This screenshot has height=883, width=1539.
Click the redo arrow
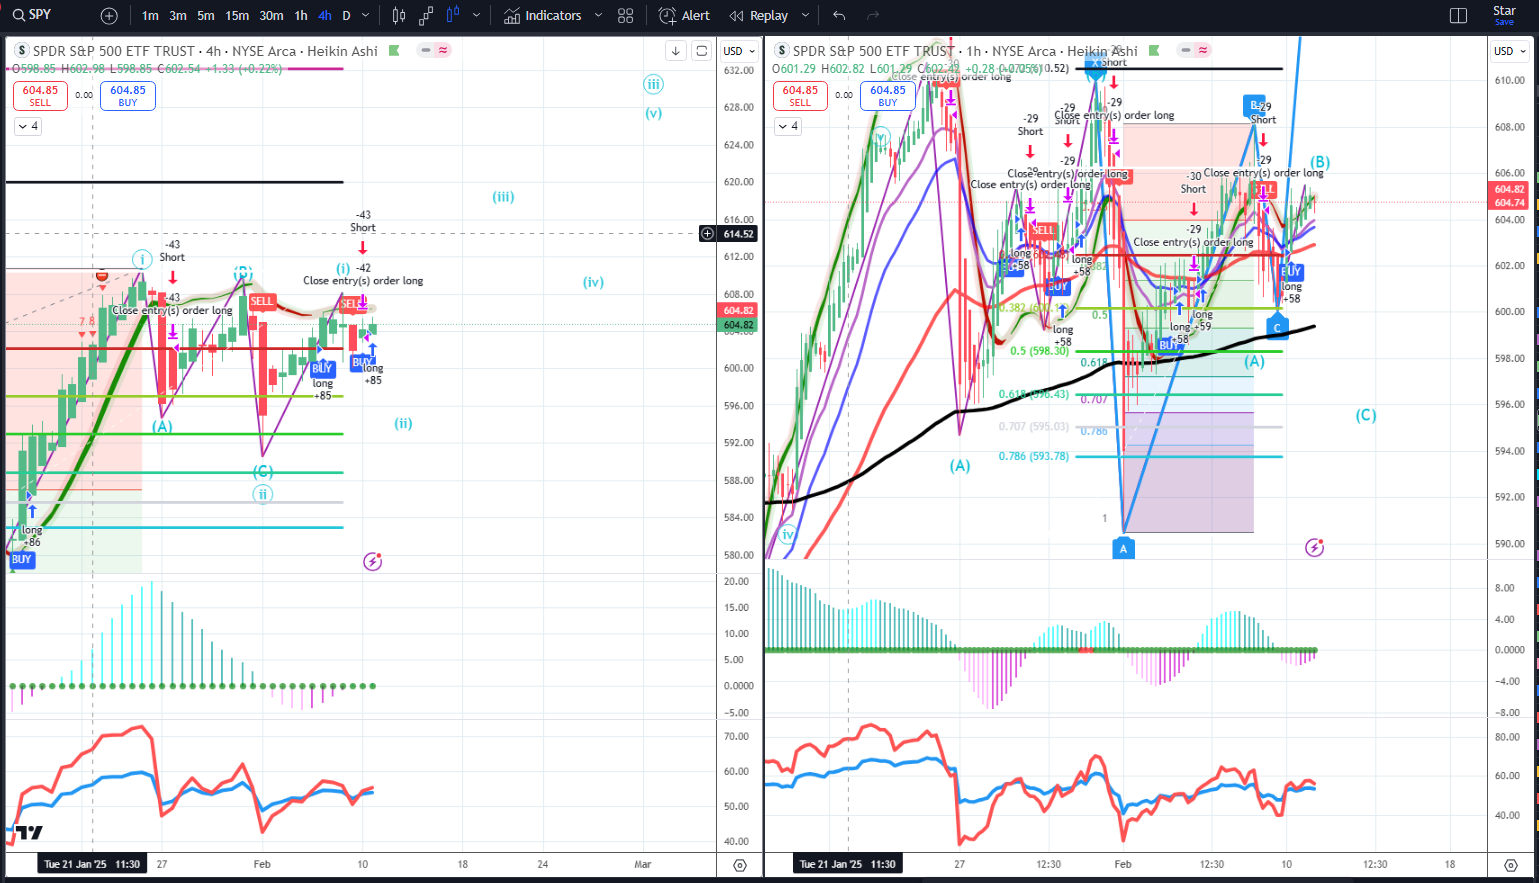click(x=873, y=16)
